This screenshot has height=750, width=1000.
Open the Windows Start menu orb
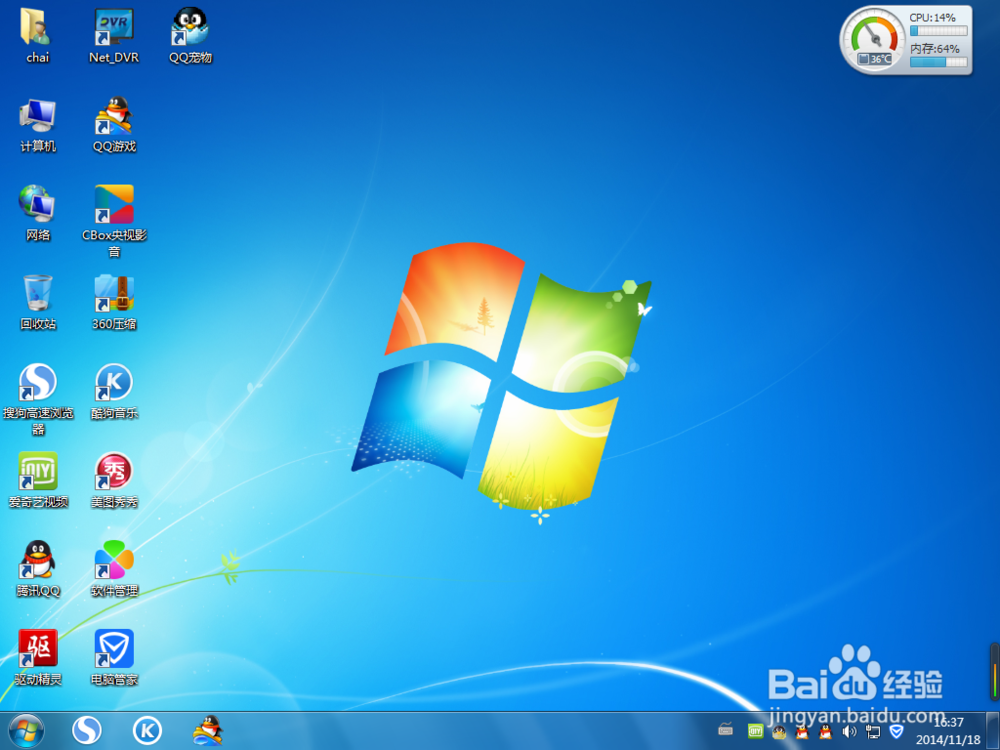tap(26, 731)
